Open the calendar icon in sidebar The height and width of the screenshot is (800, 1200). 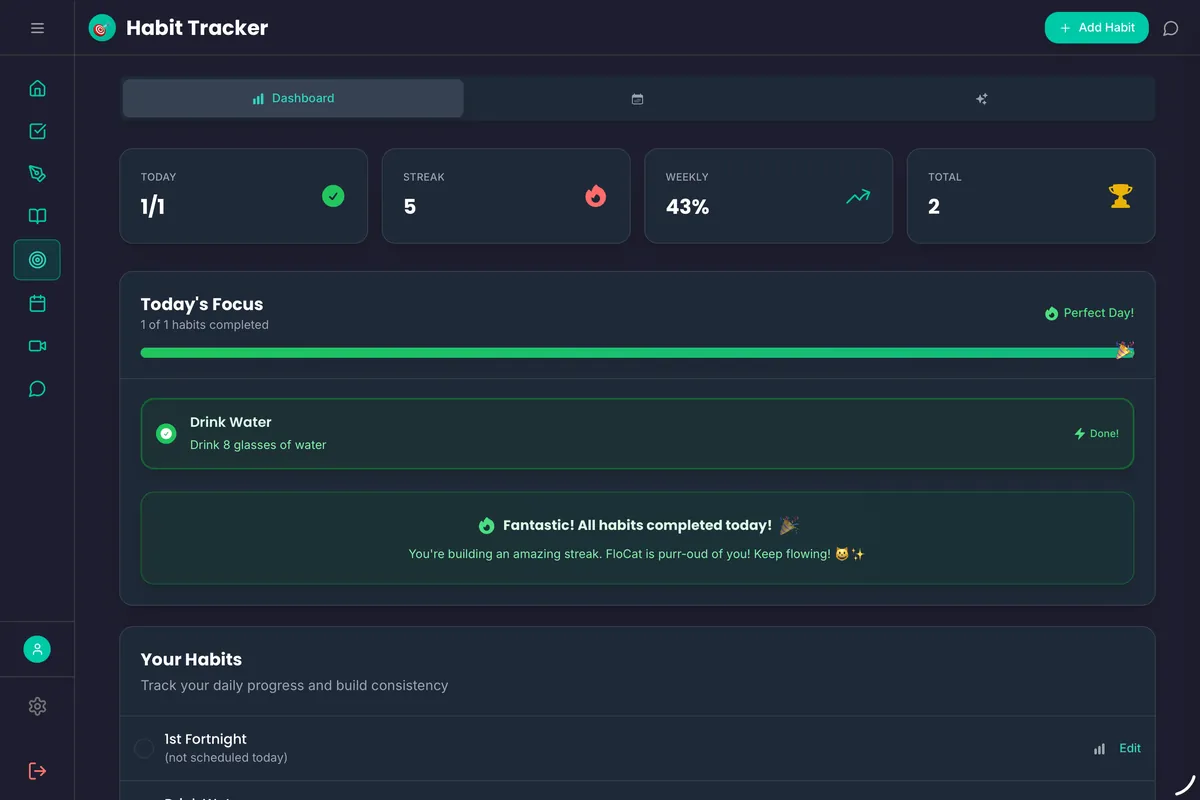click(x=37, y=303)
